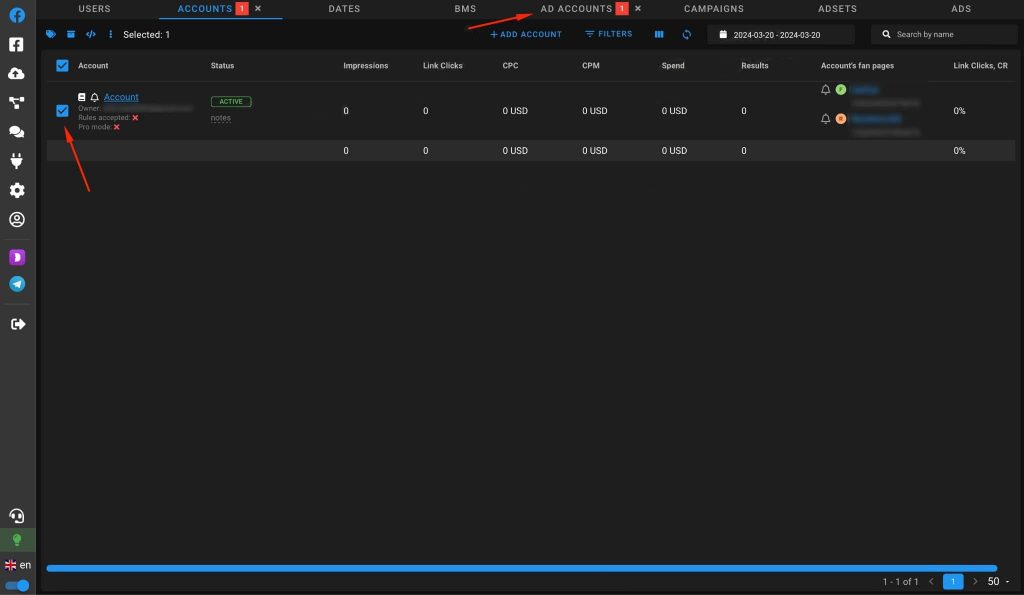
Task: Open the Telegram sidebar icon
Action: tap(17, 284)
